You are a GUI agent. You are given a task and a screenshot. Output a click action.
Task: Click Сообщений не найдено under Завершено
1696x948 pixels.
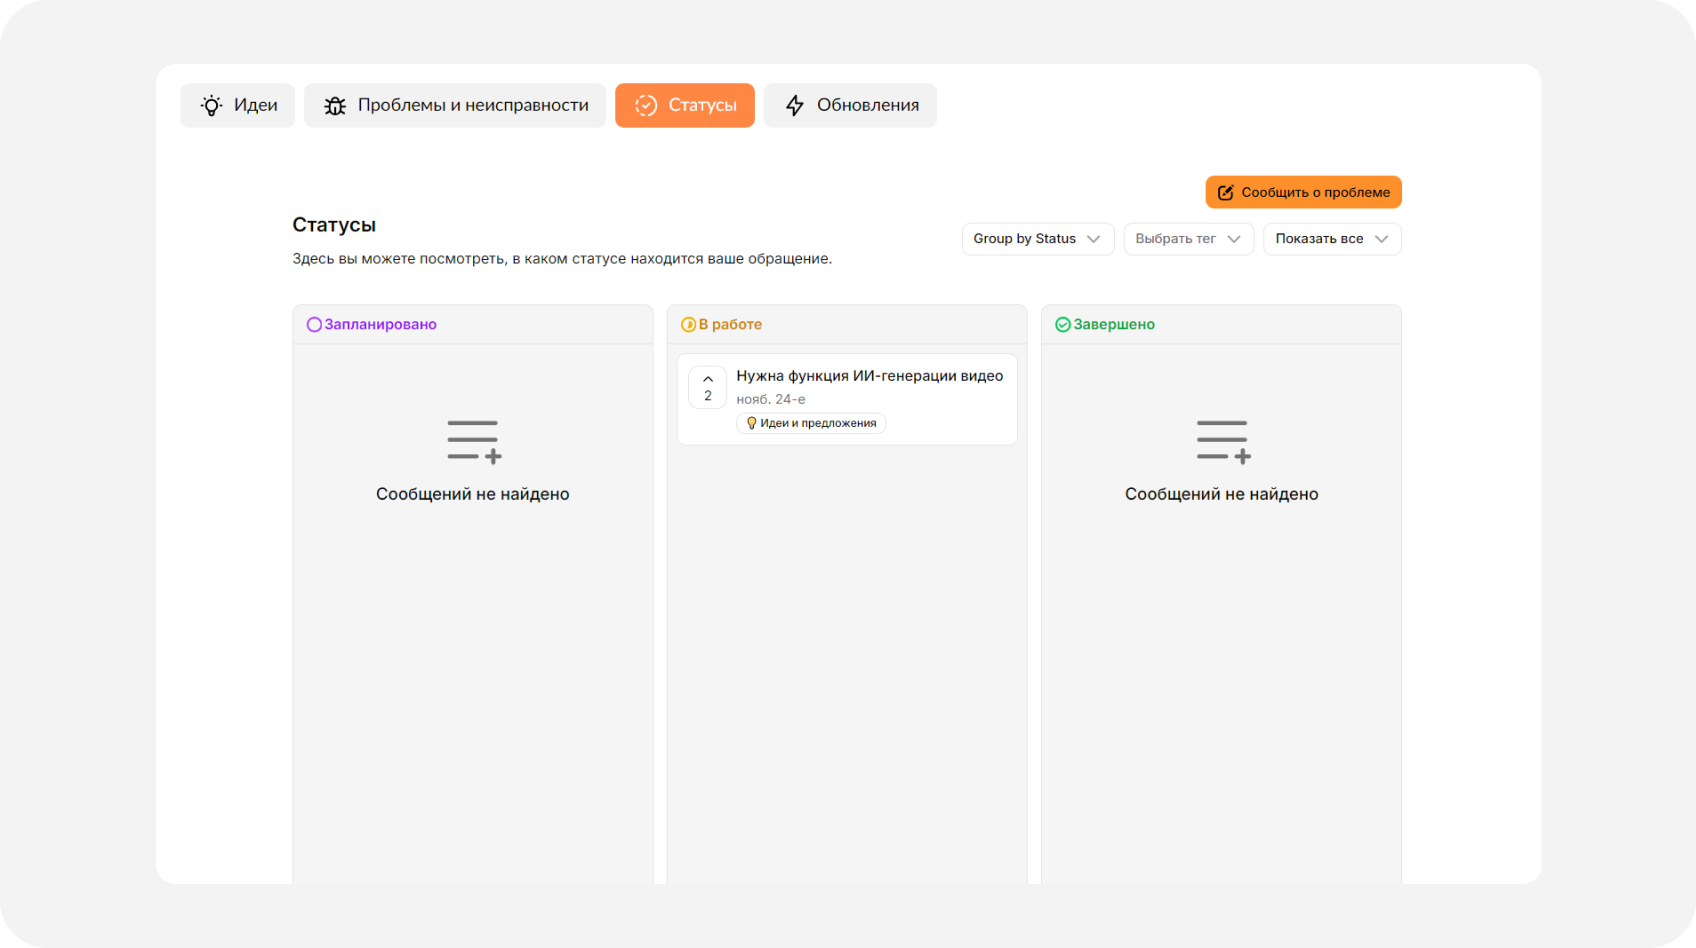pos(1222,494)
